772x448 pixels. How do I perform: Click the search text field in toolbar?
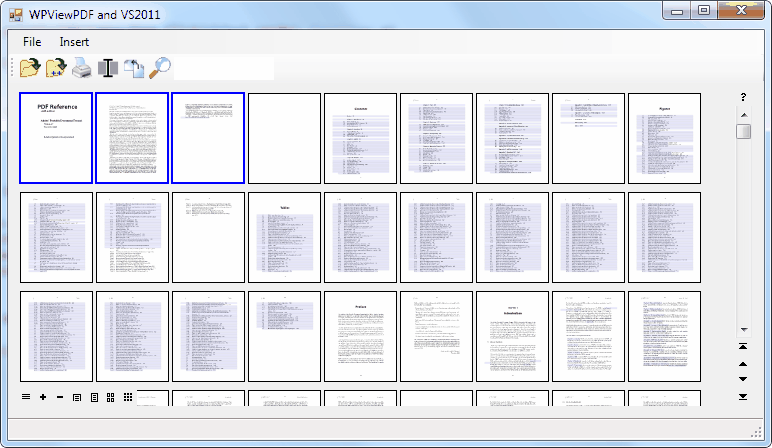[224, 68]
